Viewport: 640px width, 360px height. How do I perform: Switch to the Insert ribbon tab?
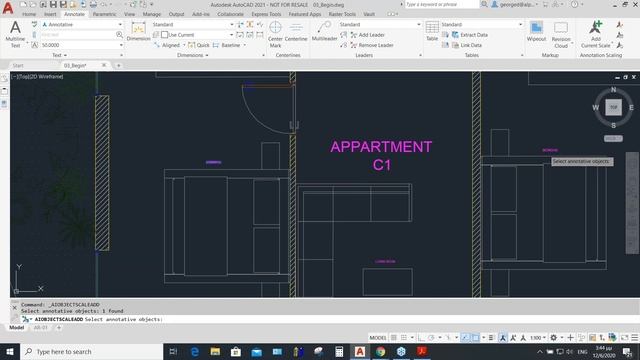(50, 14)
